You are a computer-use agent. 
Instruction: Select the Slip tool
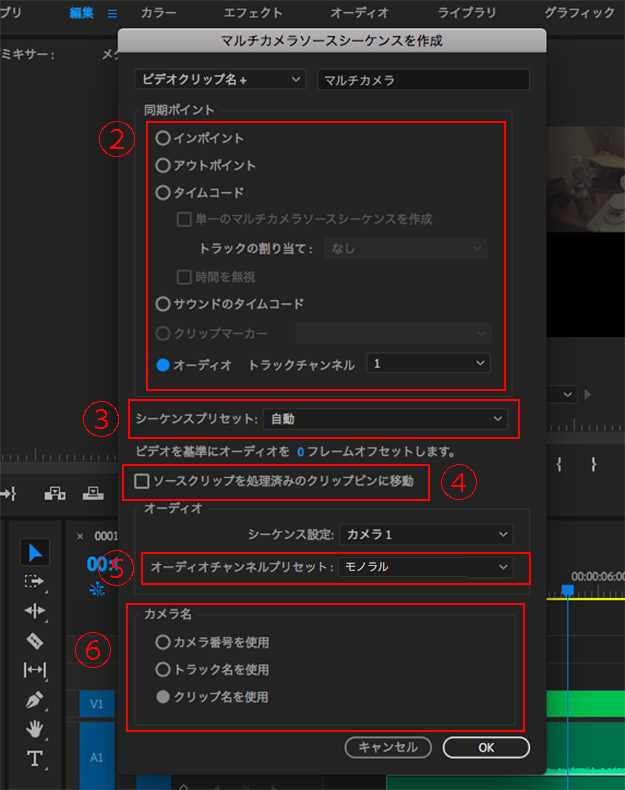tap(35, 669)
